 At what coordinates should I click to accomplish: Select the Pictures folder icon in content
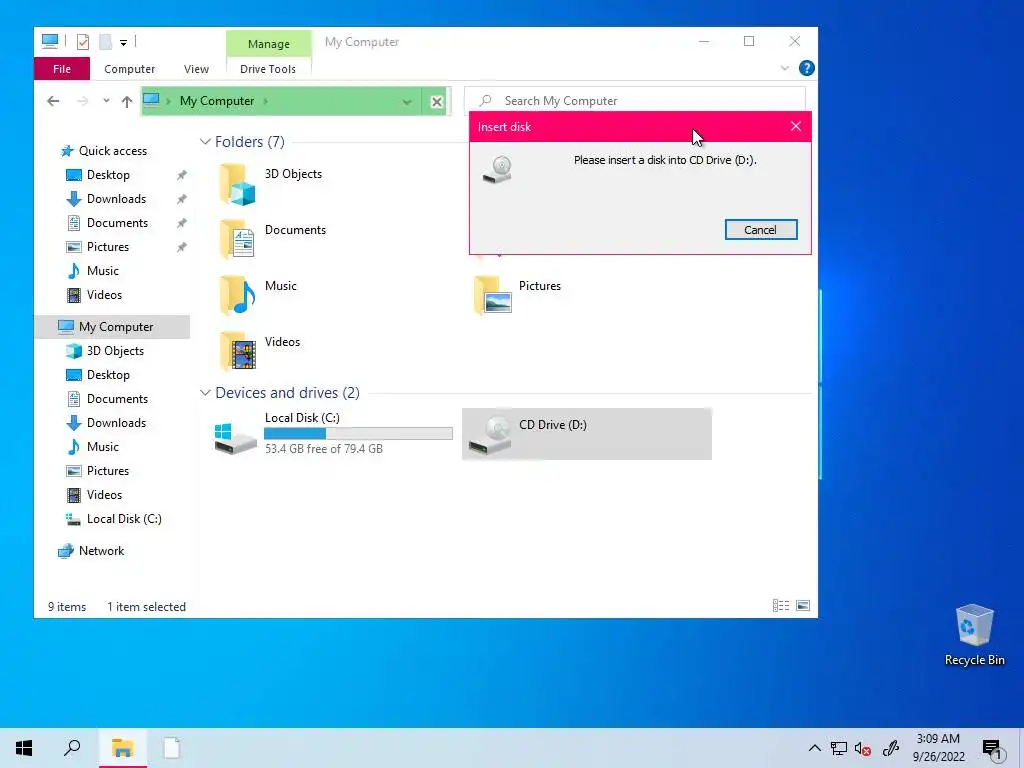(x=492, y=295)
